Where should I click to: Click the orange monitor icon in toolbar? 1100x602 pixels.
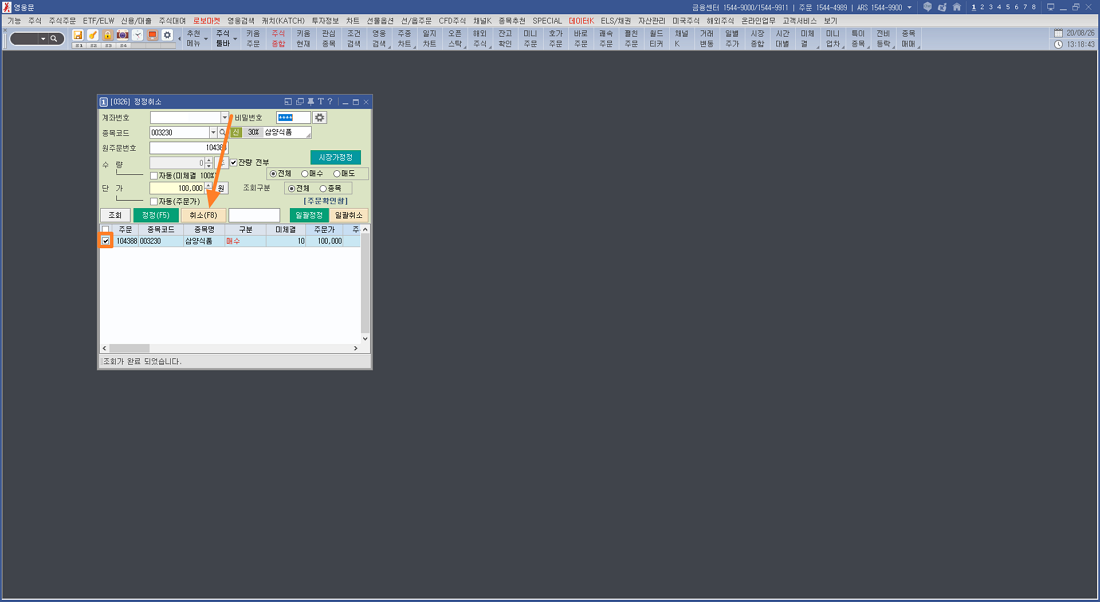tap(152, 35)
